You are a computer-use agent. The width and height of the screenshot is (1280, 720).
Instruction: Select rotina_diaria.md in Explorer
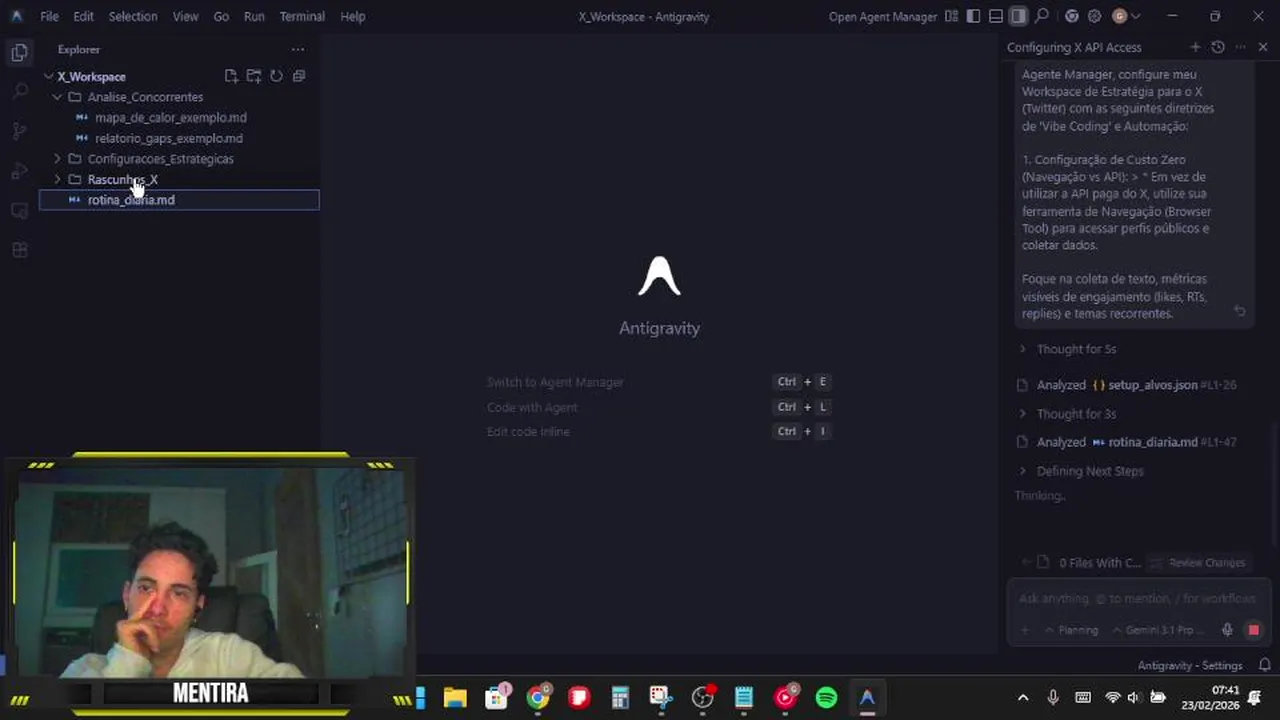[x=179, y=200]
